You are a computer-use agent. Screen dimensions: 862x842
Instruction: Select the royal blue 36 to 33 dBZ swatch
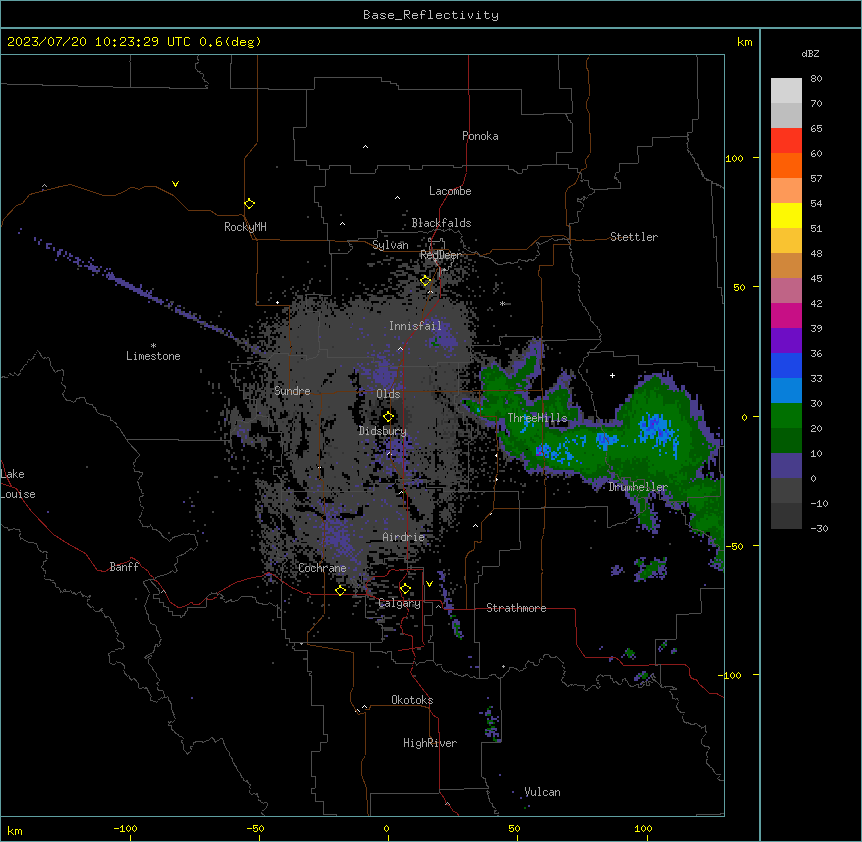[x=786, y=365]
